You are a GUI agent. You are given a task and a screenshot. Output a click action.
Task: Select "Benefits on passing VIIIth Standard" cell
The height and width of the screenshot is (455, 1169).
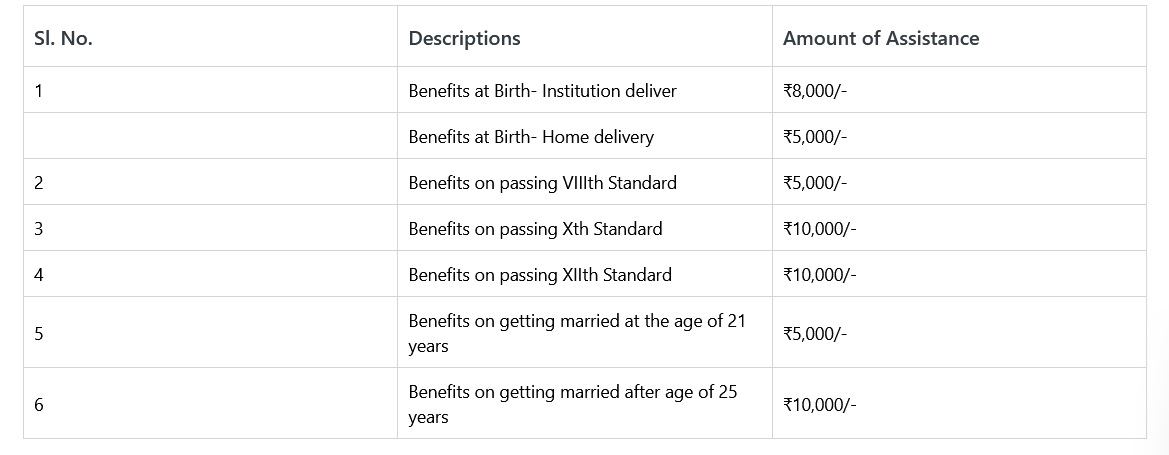[x=542, y=183]
